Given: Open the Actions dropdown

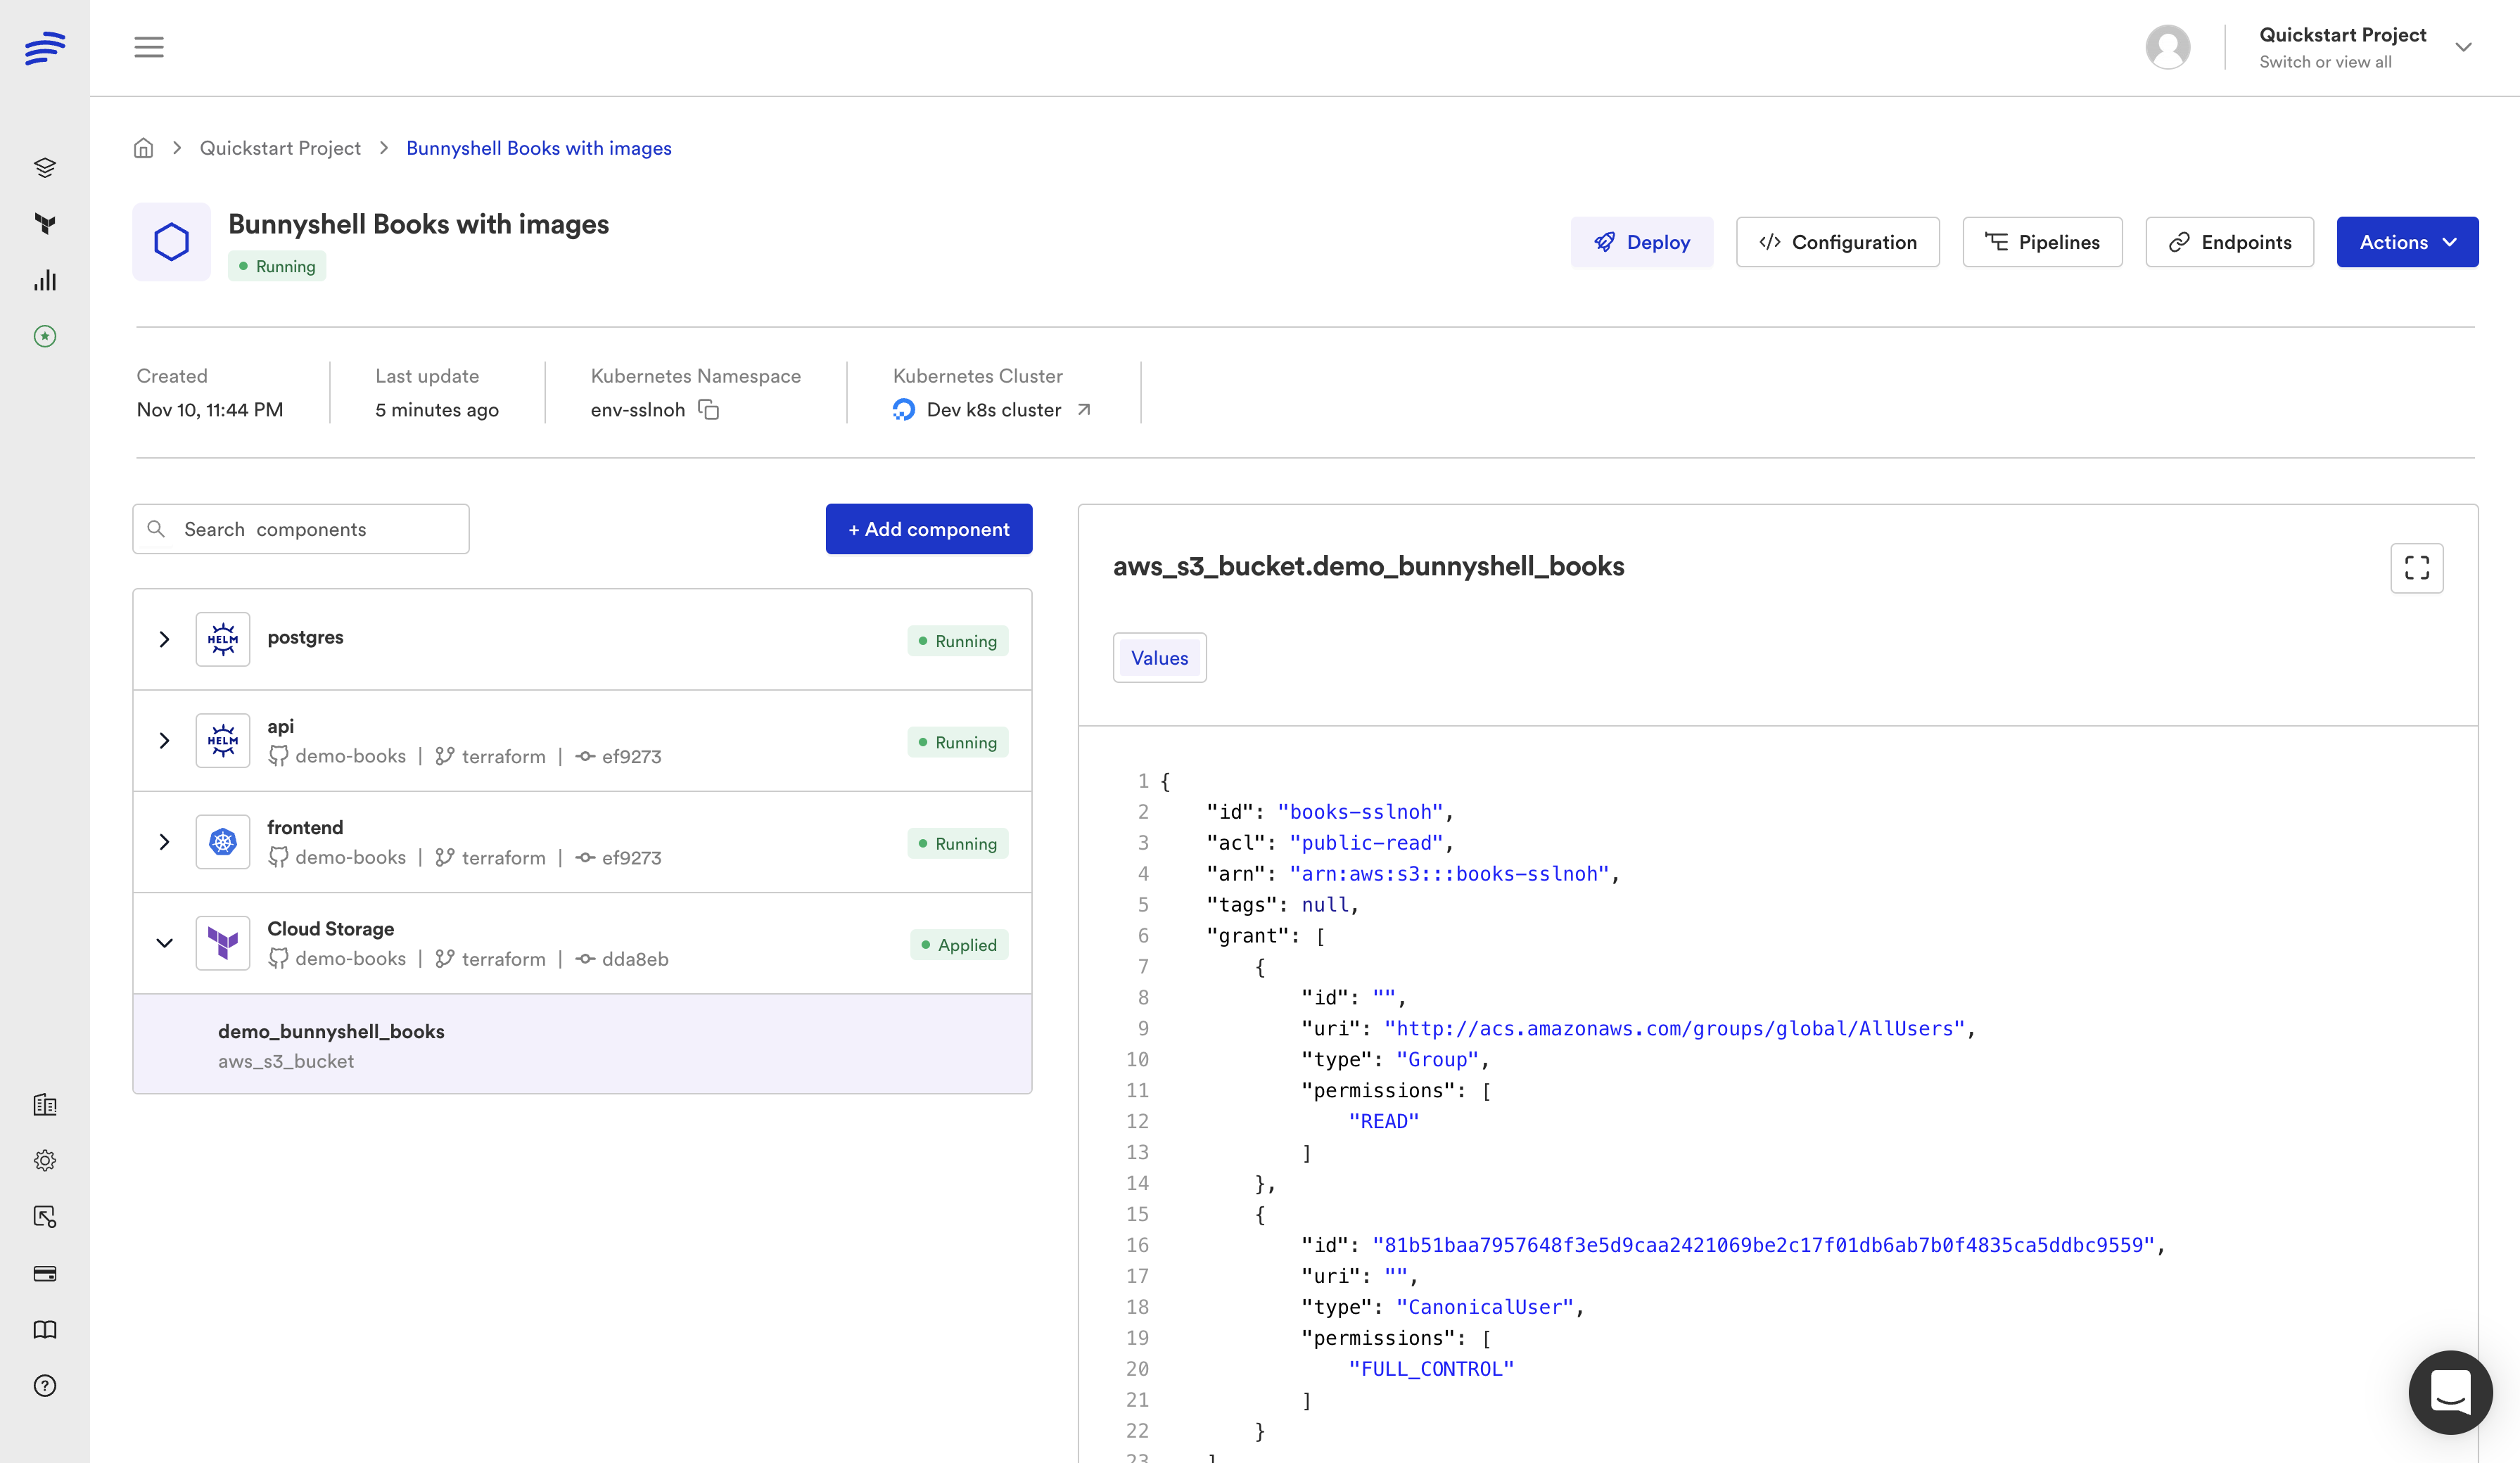Looking at the screenshot, I should 2407,241.
